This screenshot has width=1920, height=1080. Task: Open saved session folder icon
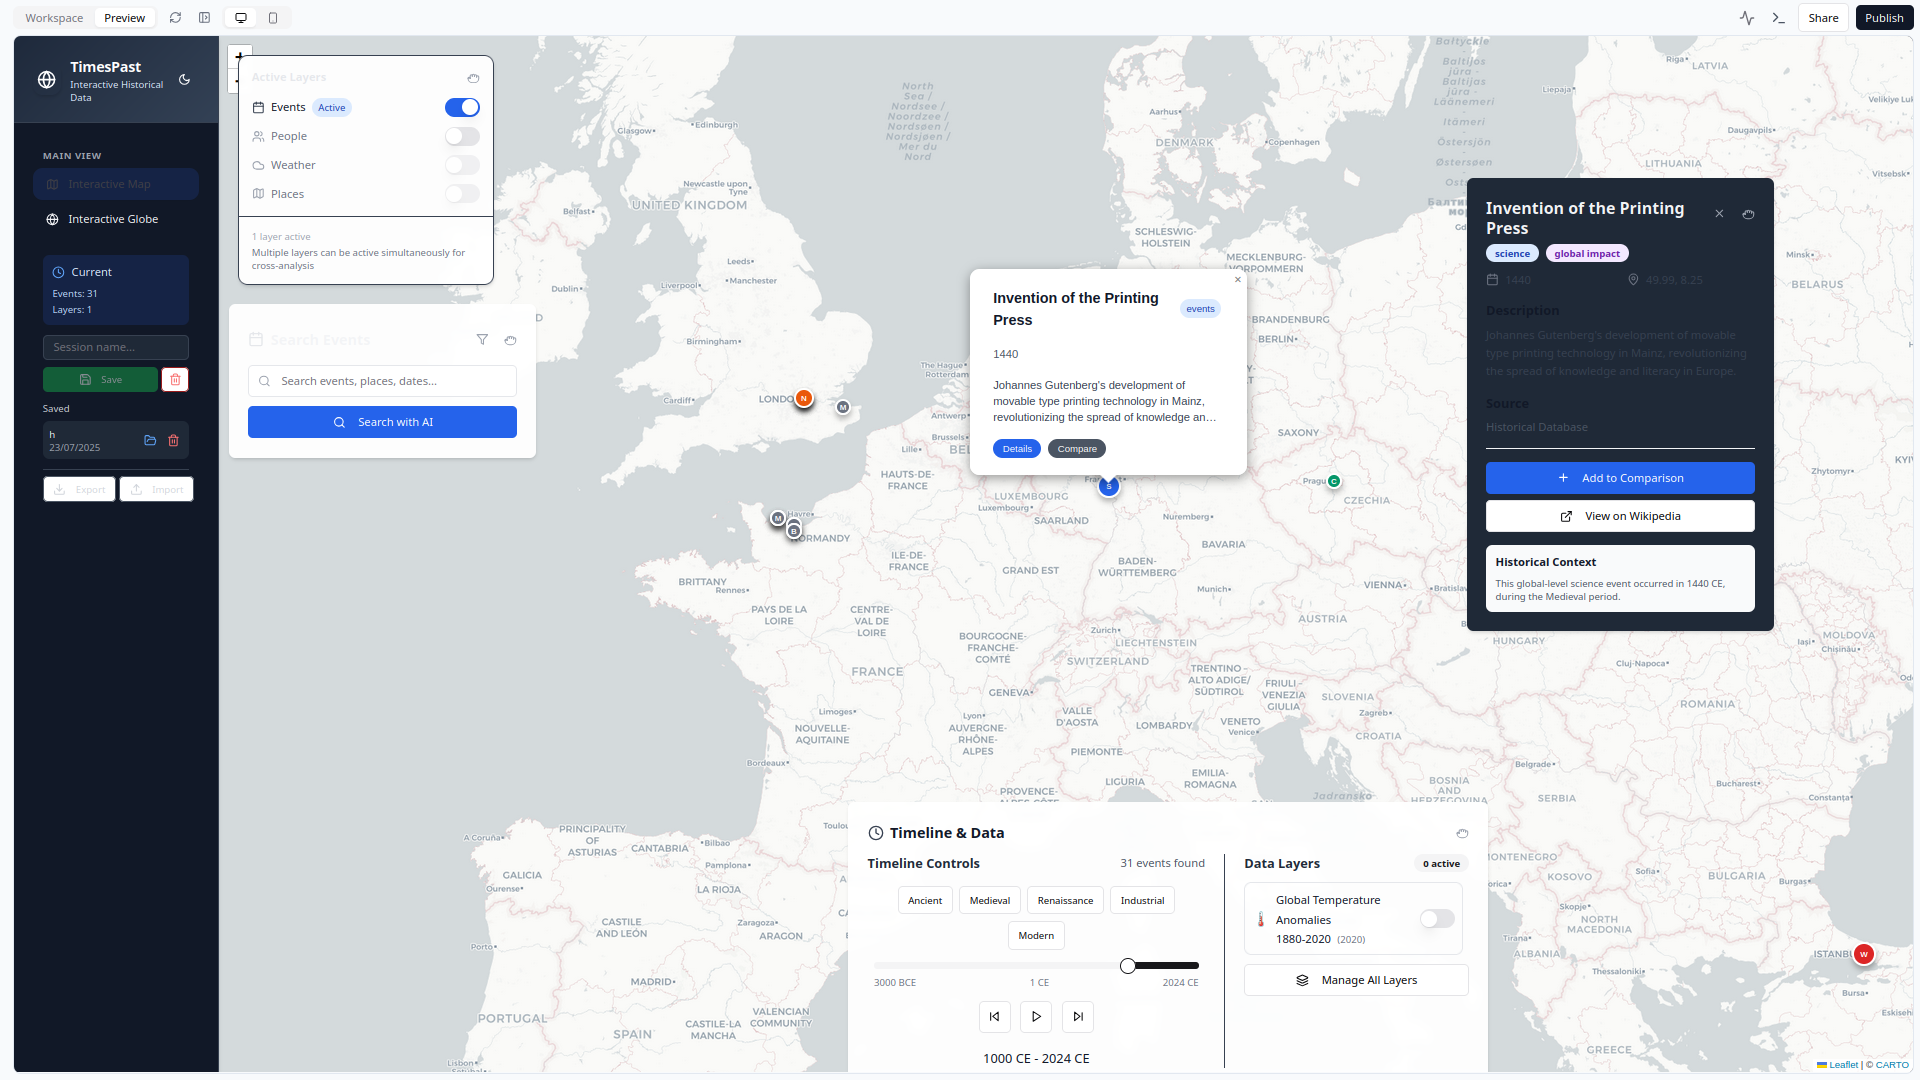(x=150, y=441)
